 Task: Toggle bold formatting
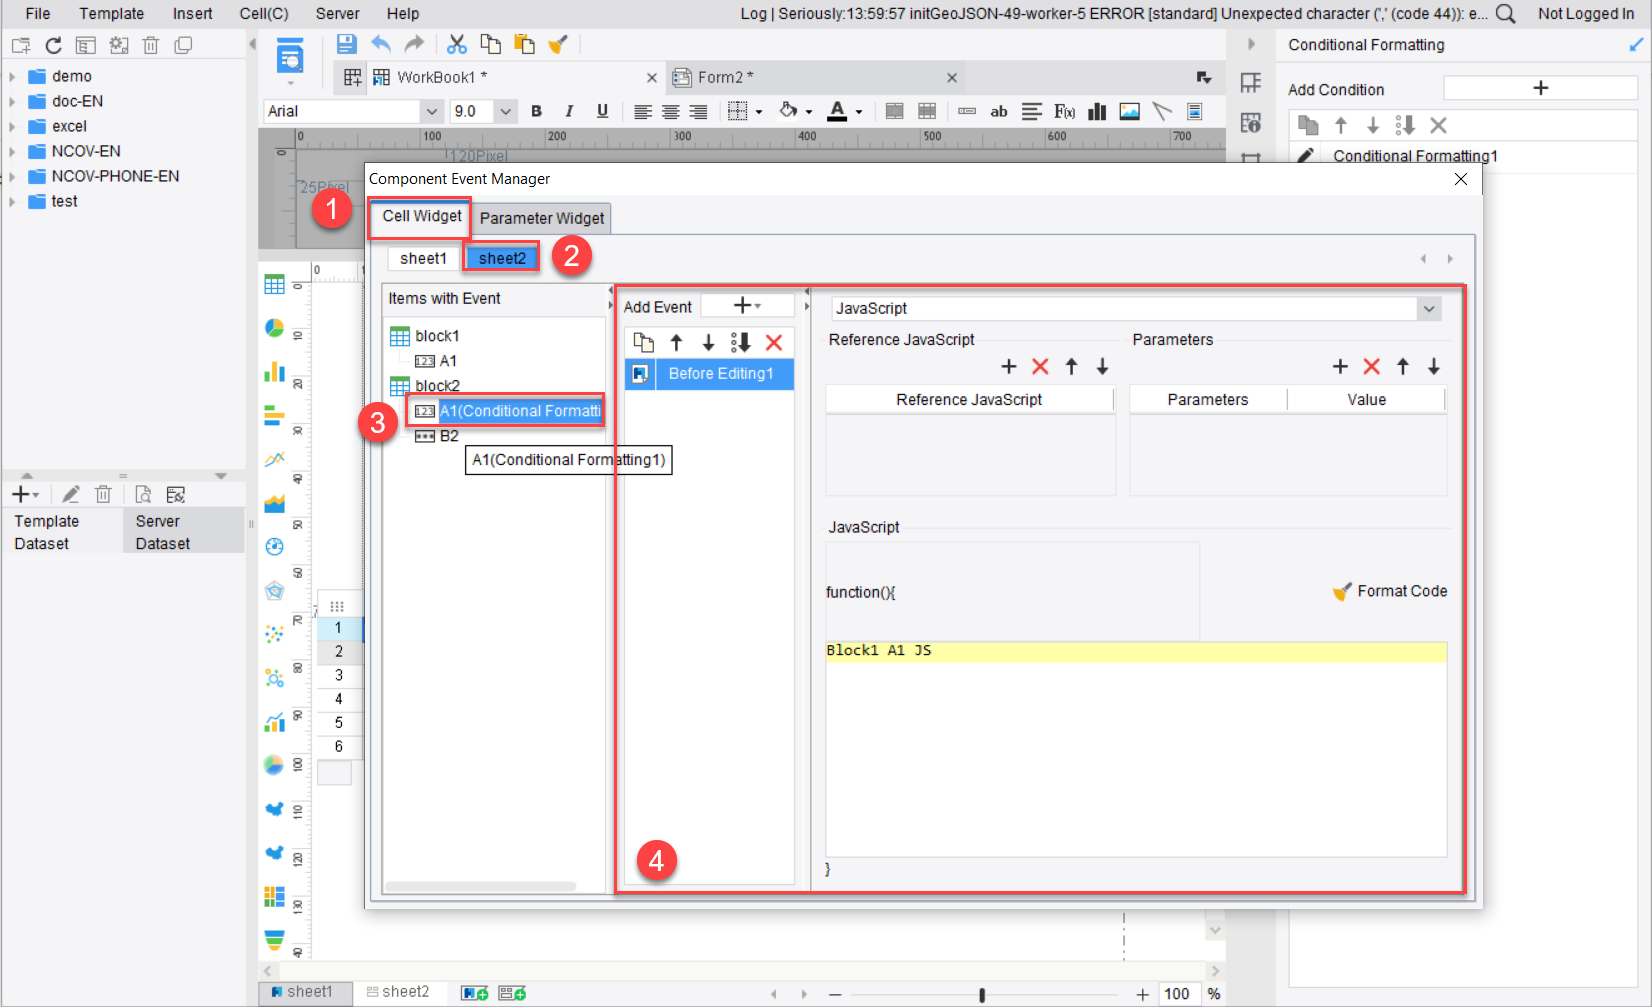coord(537,111)
